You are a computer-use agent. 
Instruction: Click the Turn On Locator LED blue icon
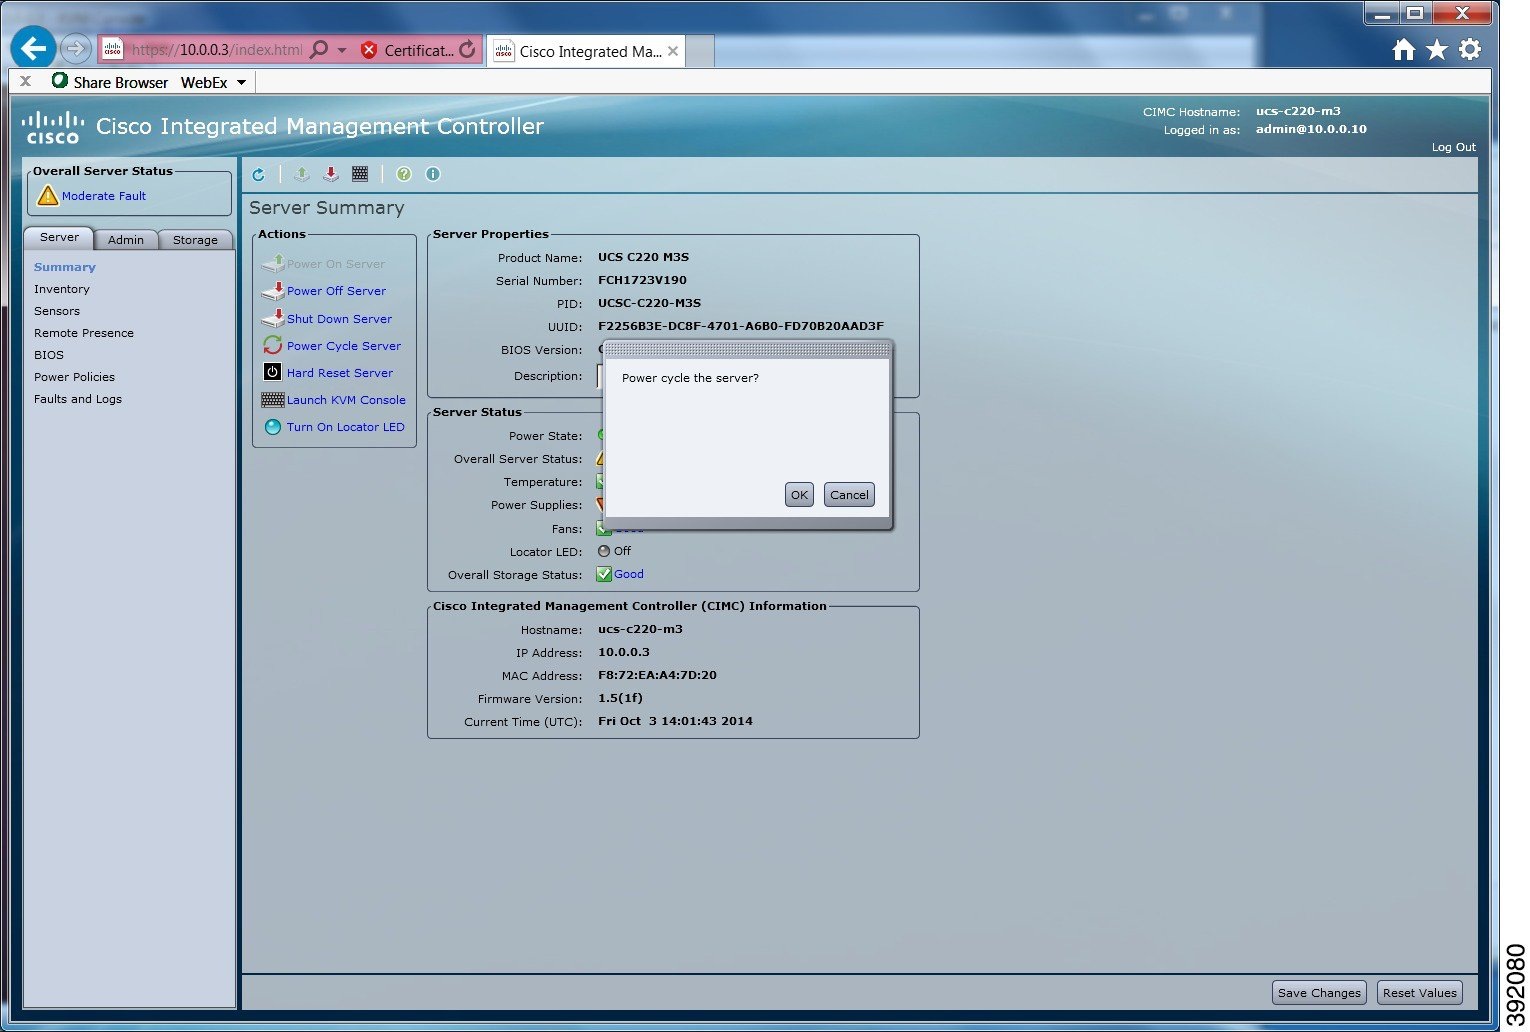(x=272, y=426)
